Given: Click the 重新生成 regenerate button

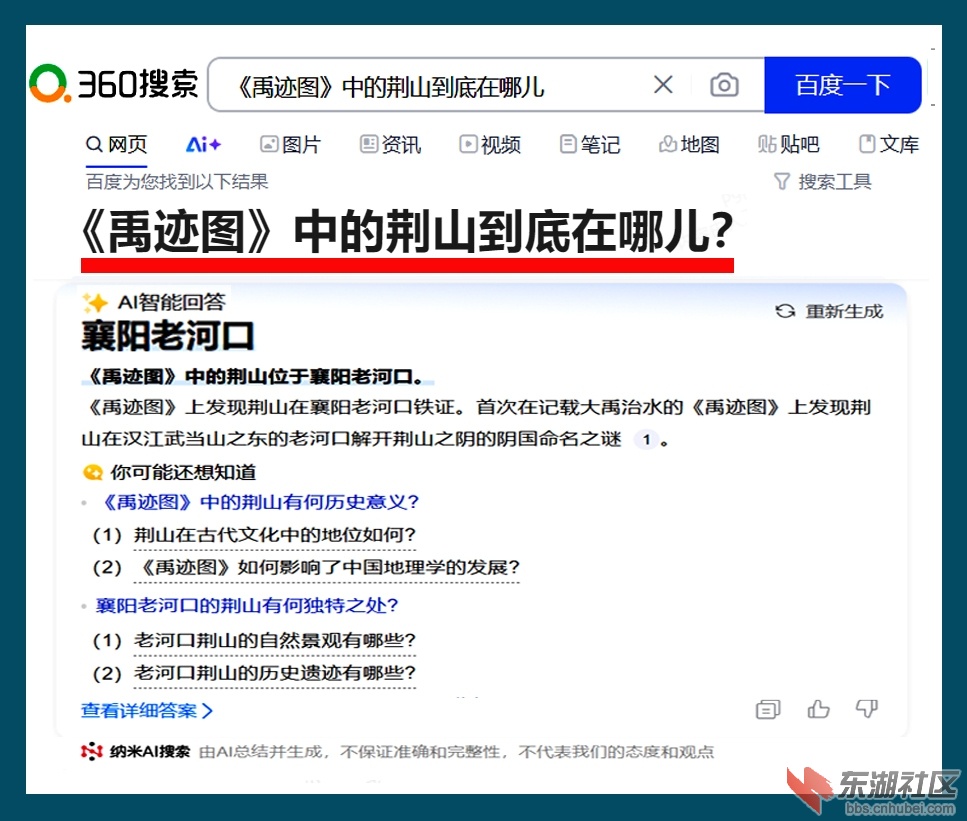Looking at the screenshot, I should point(829,311).
